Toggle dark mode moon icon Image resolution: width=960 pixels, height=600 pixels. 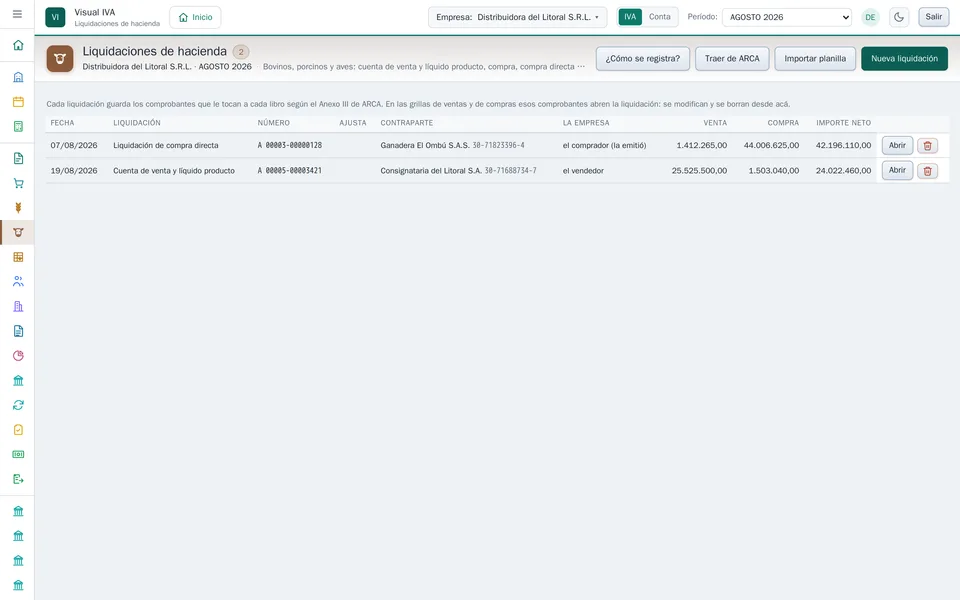click(x=899, y=17)
